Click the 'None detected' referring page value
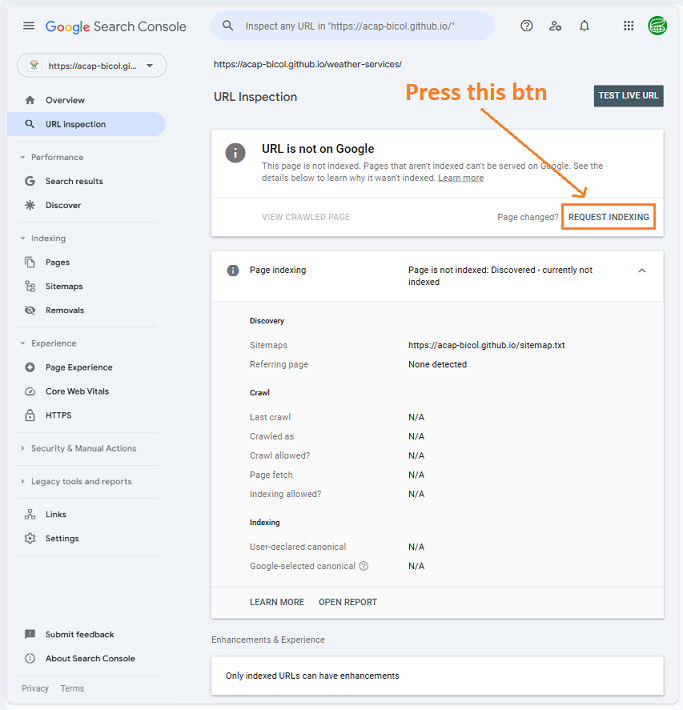 pyautogui.click(x=437, y=365)
